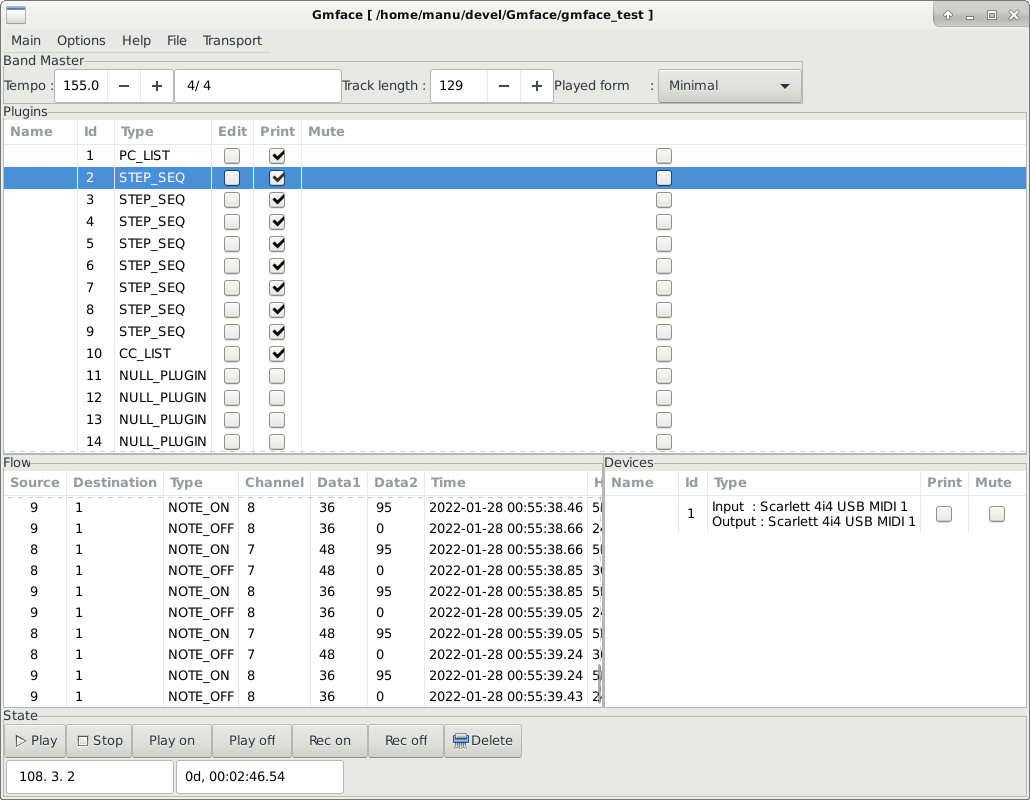Click the Rec on button
Image resolution: width=1030 pixels, height=800 pixels.
[x=330, y=741]
